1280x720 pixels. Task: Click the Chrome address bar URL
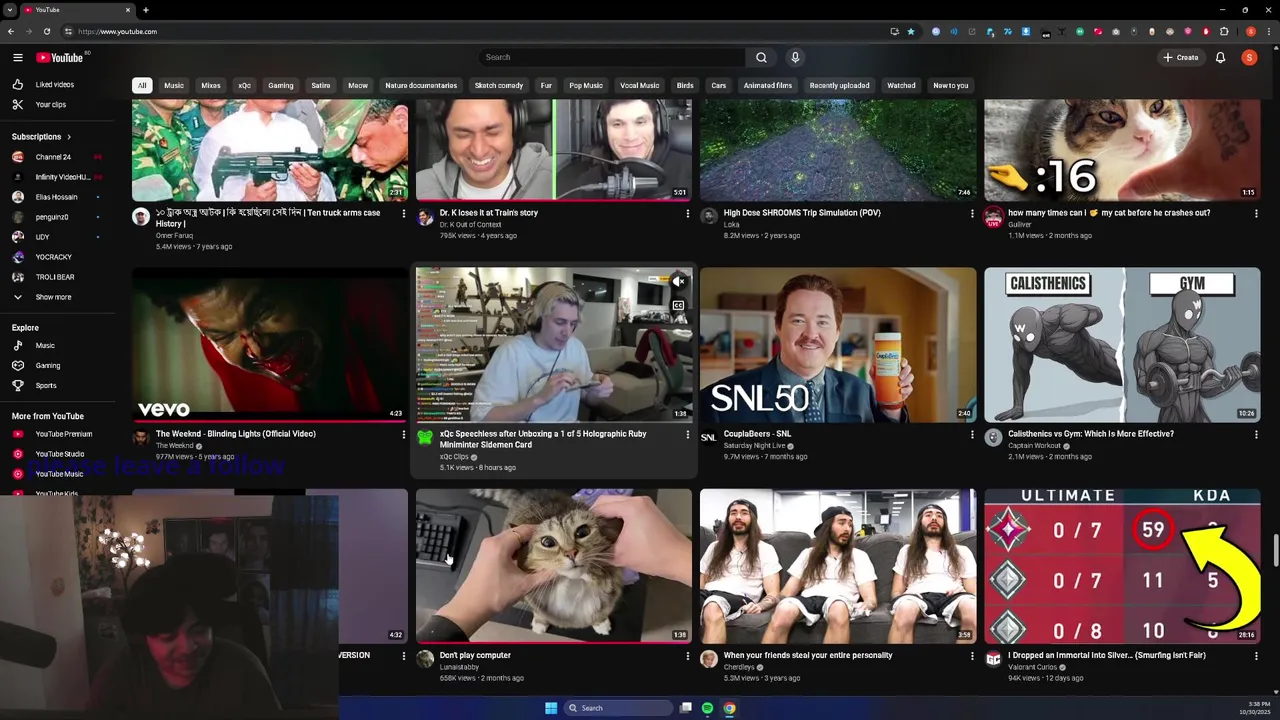tap(118, 31)
